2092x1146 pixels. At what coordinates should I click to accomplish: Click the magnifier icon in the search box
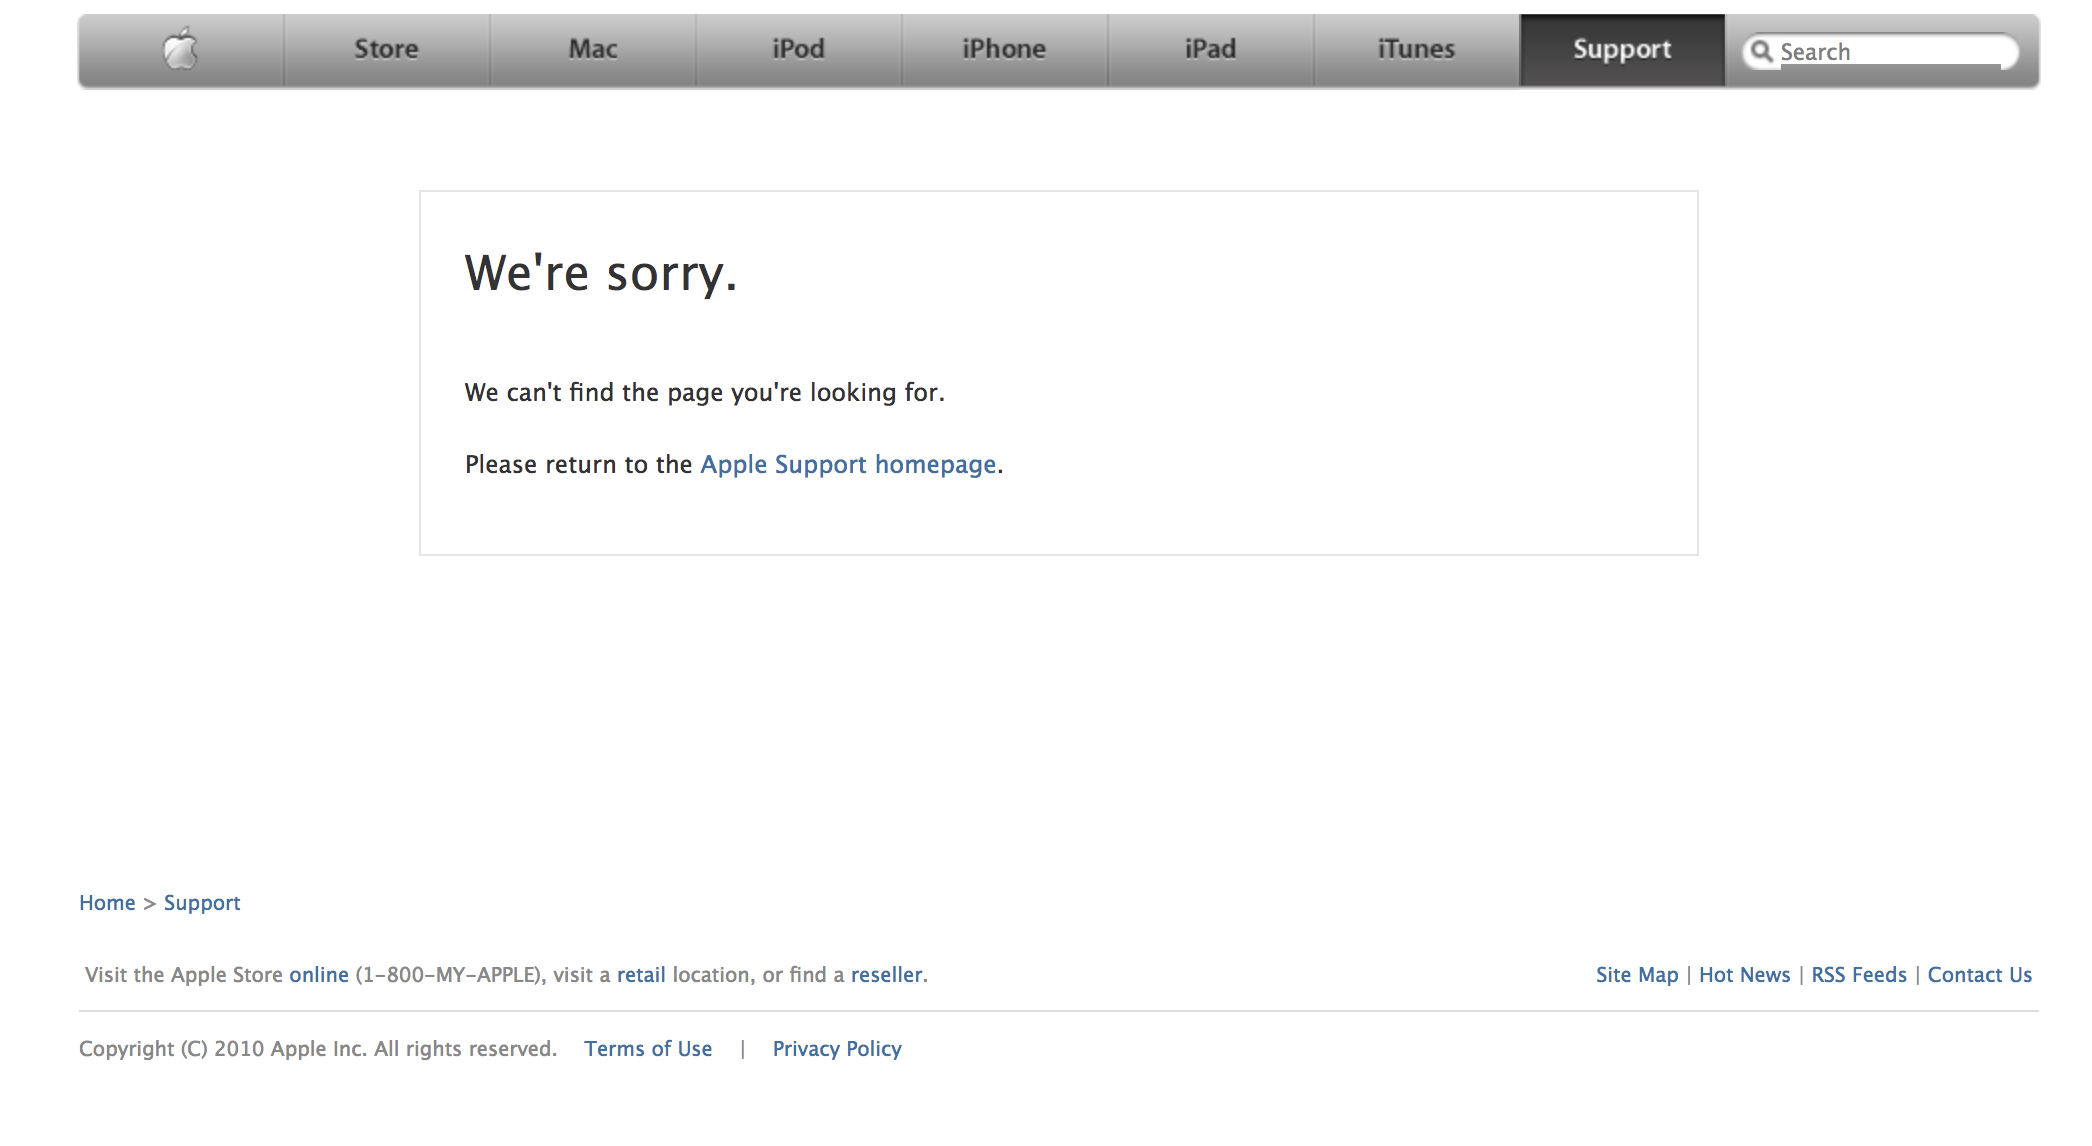[1761, 51]
